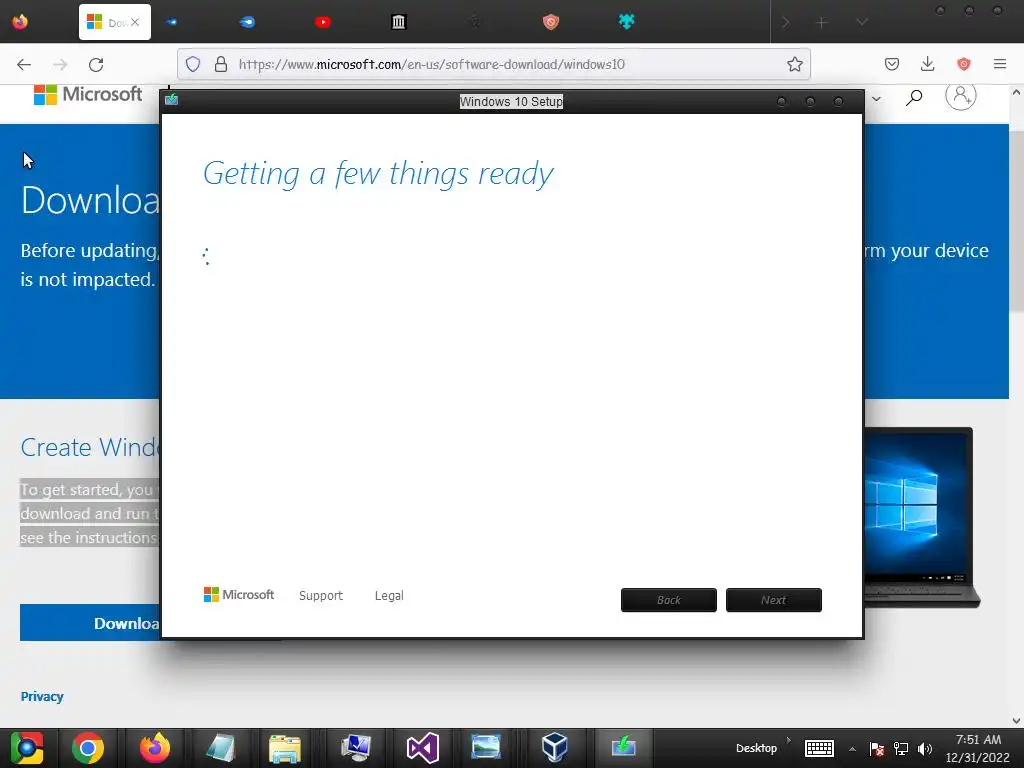This screenshot has height=768, width=1024.
Task: Click the Back button in Setup
Action: click(x=669, y=600)
